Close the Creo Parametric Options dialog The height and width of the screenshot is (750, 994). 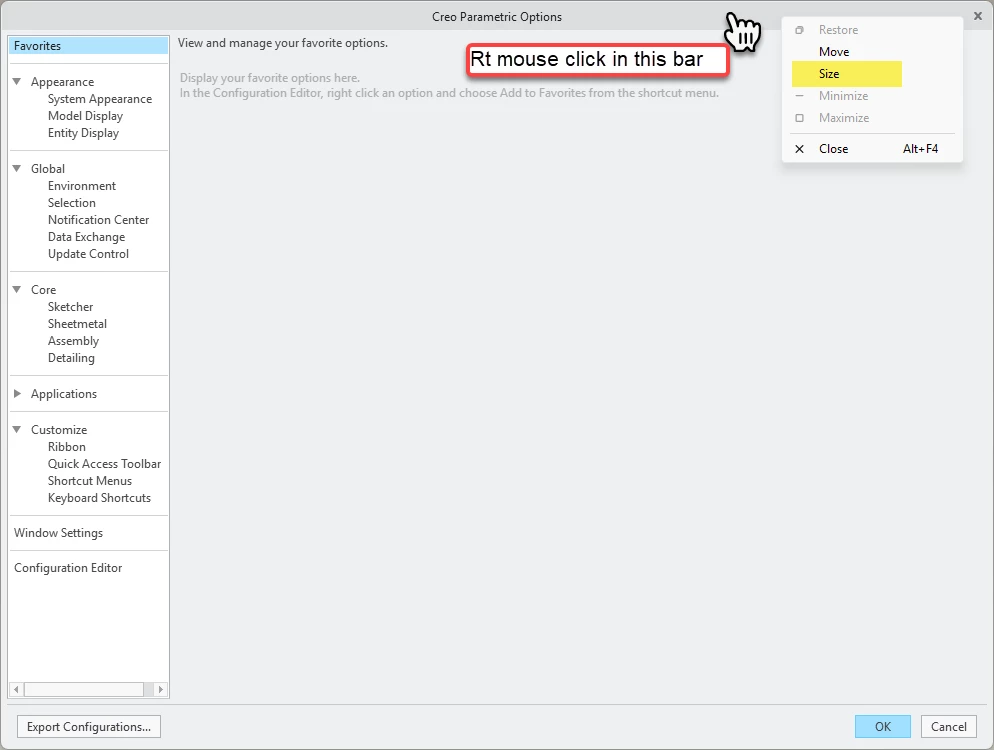(x=978, y=16)
